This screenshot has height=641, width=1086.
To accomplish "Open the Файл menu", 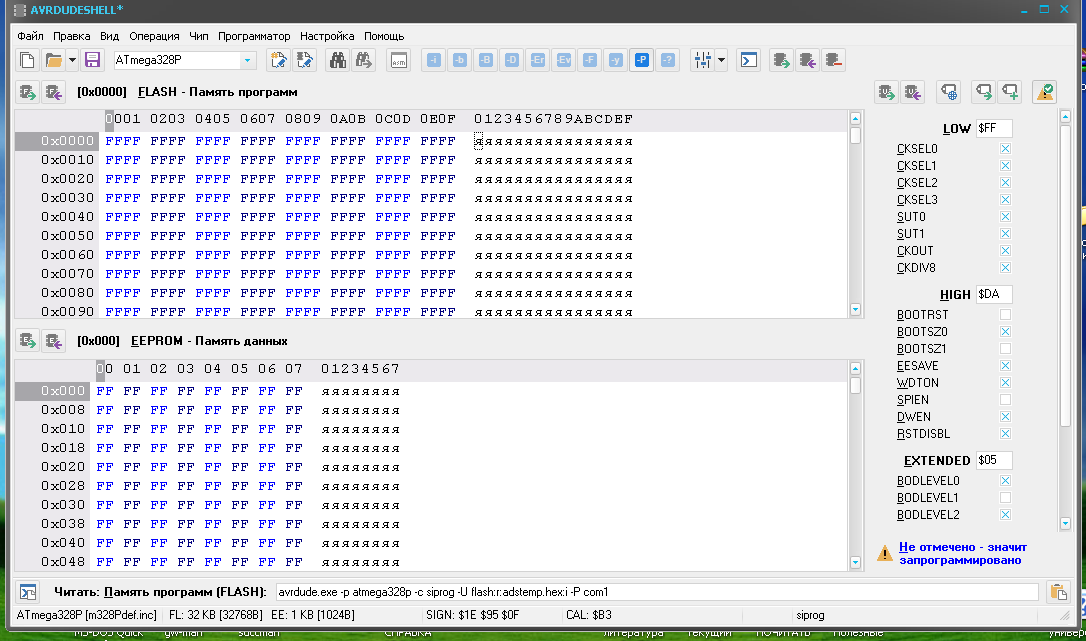I will 30,36.
